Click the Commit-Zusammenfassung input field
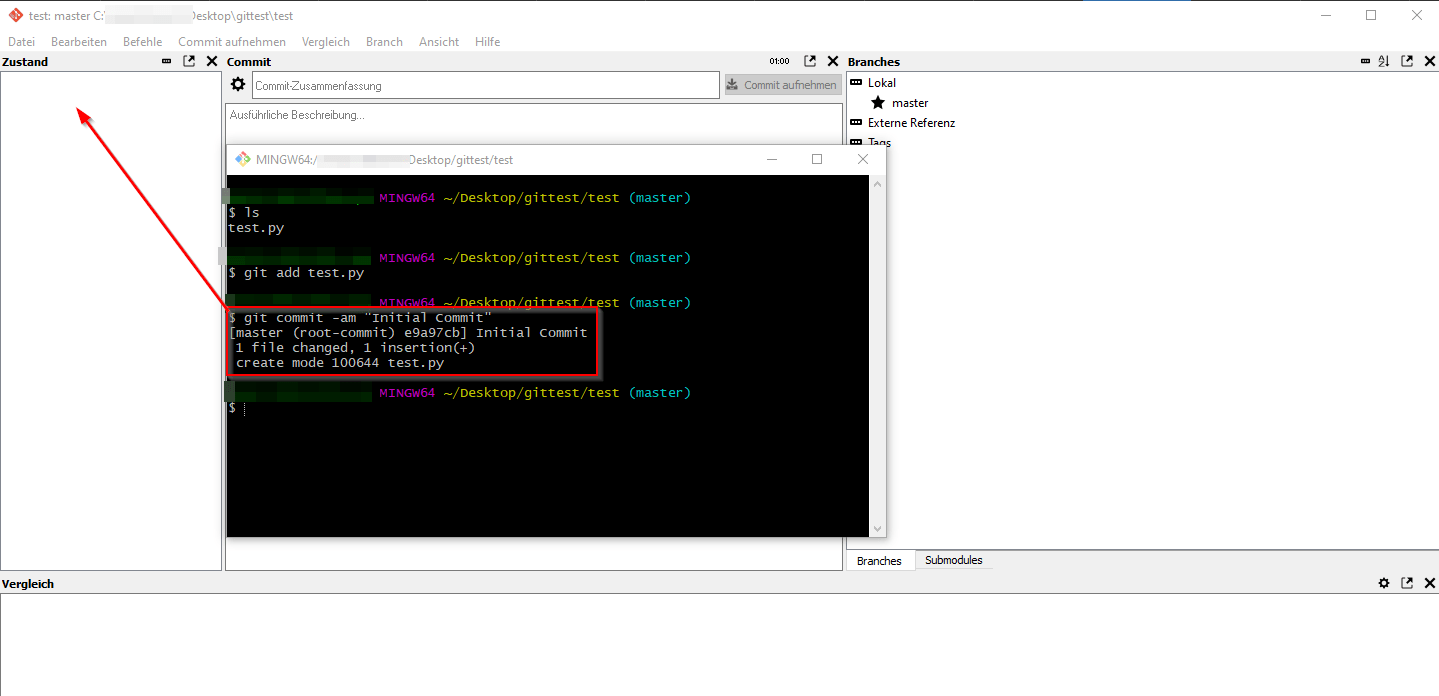 [485, 86]
